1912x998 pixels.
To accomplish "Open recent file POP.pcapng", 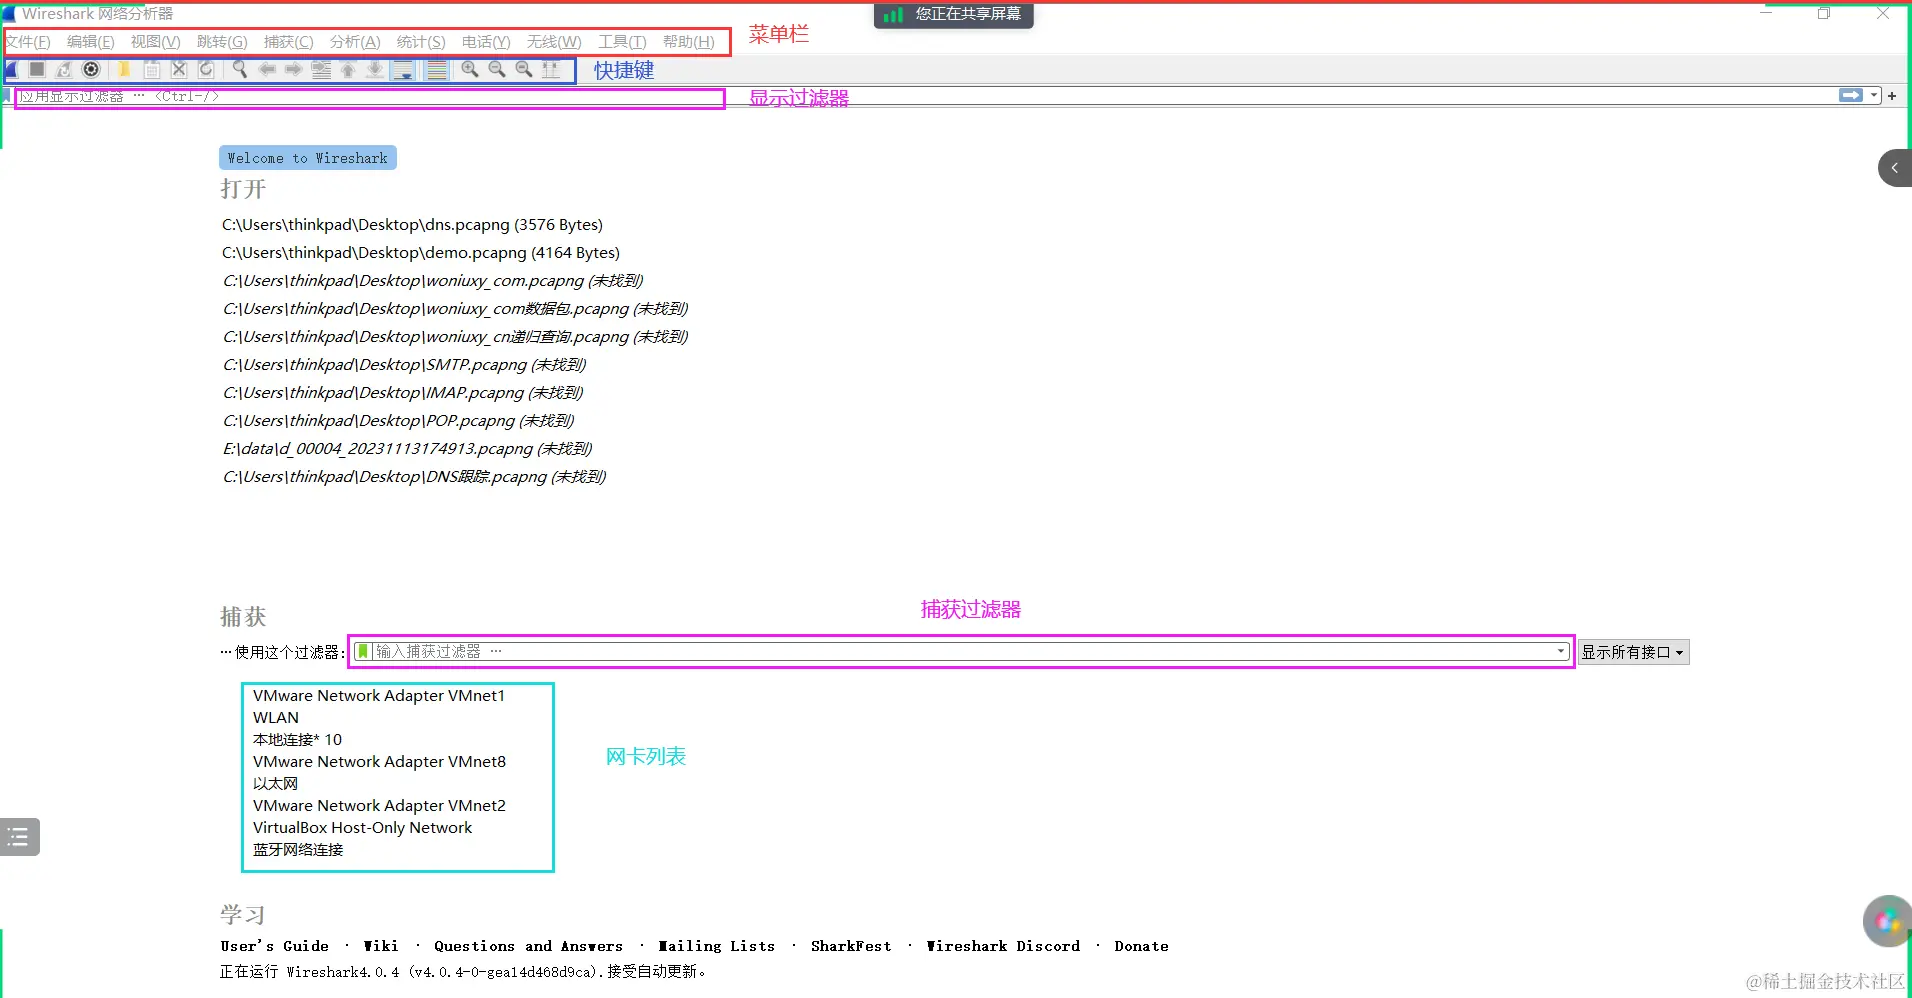I will (x=398, y=421).
